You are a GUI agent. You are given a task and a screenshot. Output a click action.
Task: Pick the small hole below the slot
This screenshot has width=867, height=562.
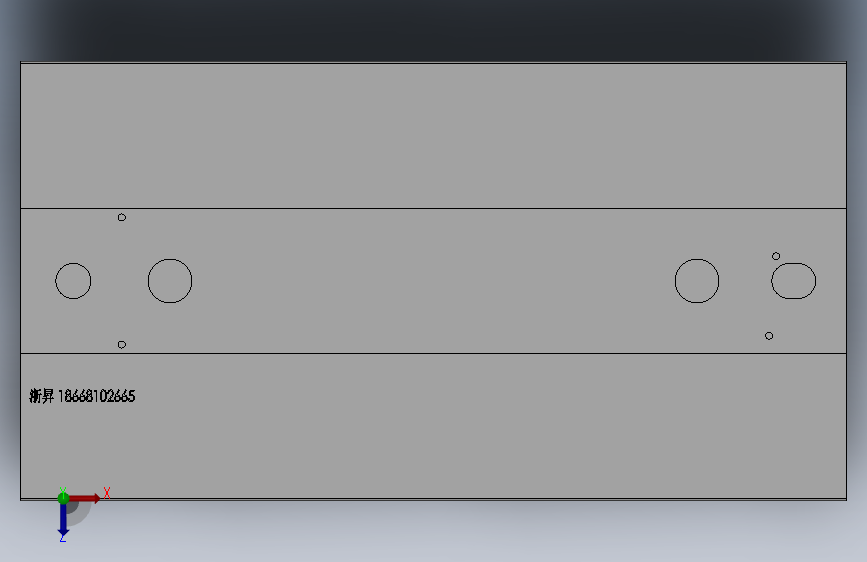[769, 336]
